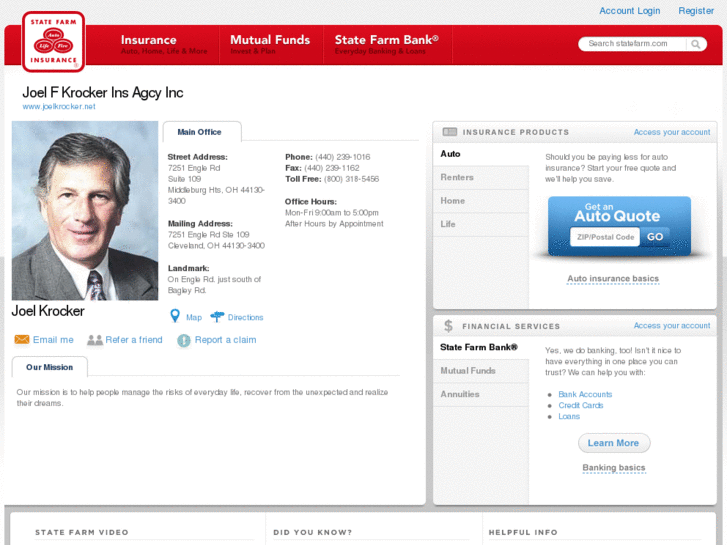Click the search magnifier icon
The width and height of the screenshot is (727, 545).
(695, 44)
